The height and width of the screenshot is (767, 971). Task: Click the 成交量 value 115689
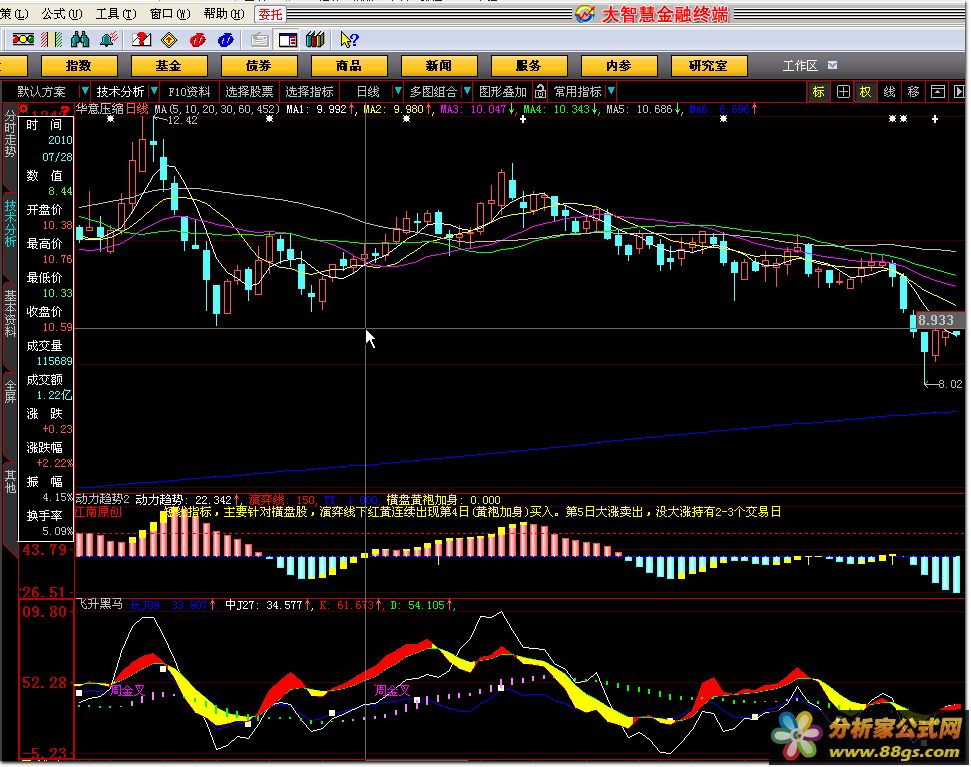(x=54, y=361)
